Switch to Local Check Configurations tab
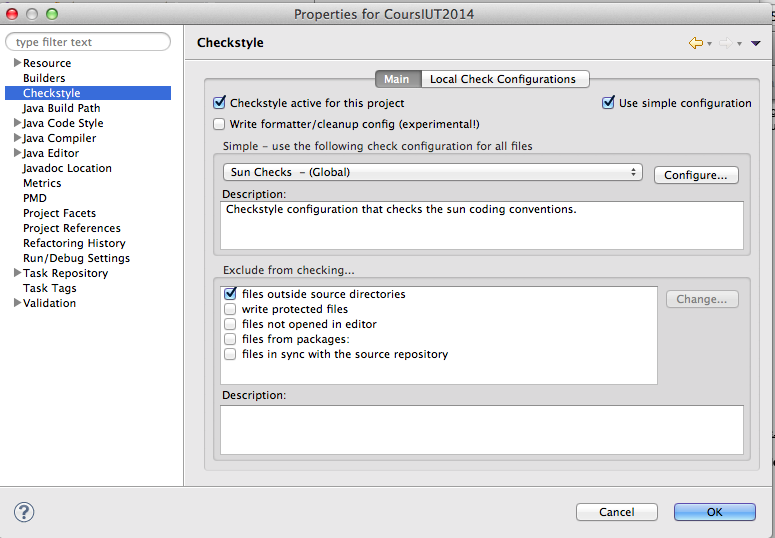 pos(503,79)
